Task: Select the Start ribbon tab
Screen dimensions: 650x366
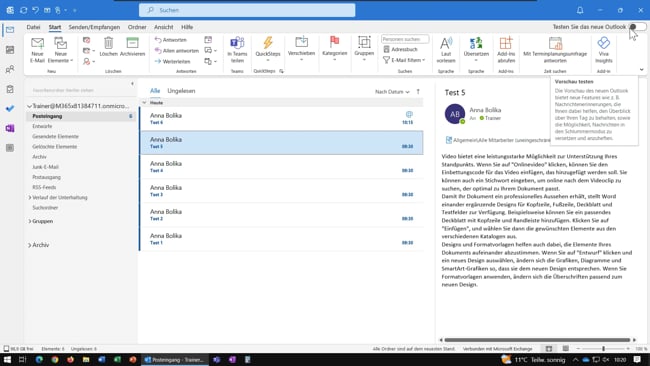Action: [x=55, y=27]
